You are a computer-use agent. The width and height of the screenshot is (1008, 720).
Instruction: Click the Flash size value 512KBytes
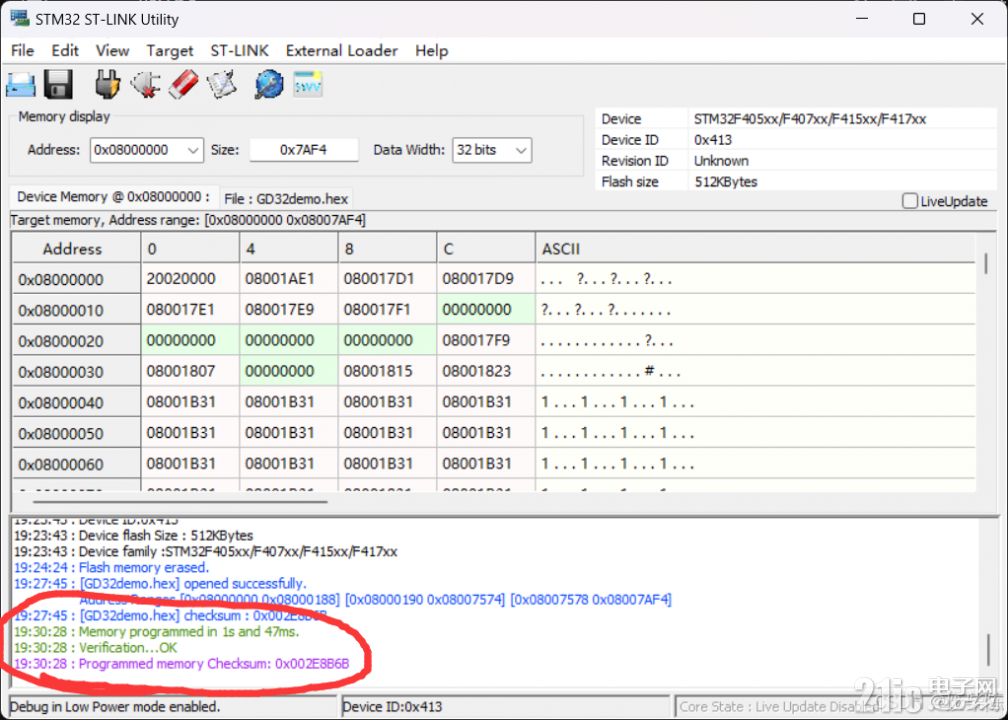tap(725, 182)
